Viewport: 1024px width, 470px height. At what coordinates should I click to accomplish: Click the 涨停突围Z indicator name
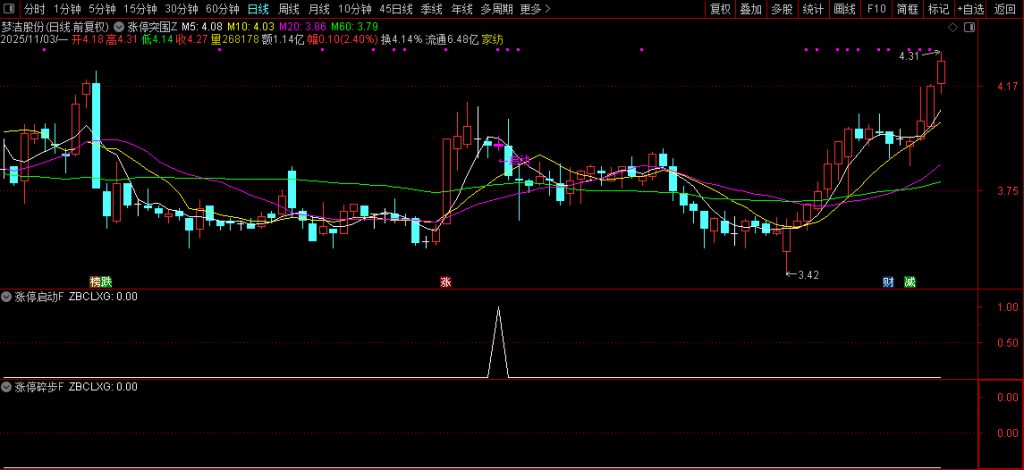click(x=152, y=27)
